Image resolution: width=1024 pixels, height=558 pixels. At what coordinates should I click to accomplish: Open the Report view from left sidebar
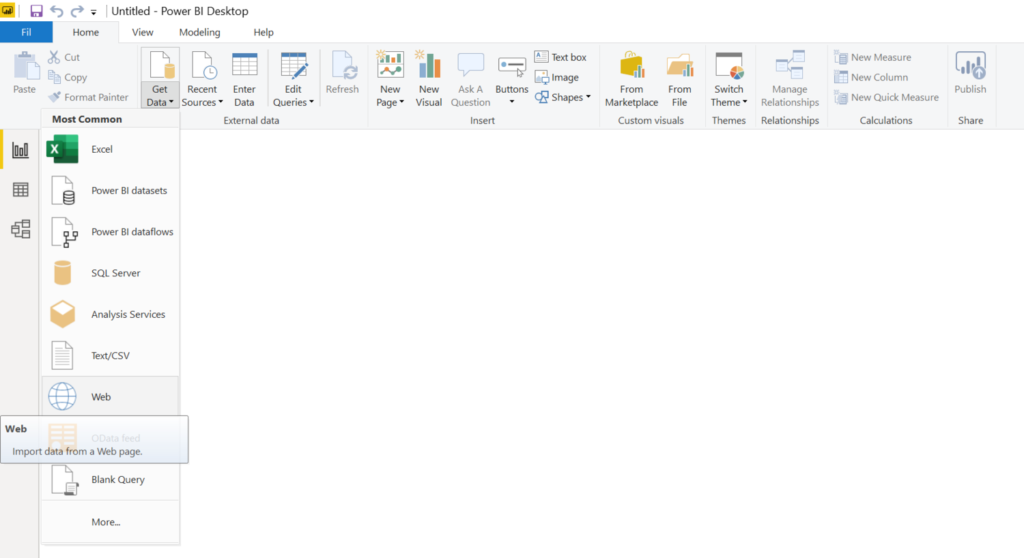(20, 150)
